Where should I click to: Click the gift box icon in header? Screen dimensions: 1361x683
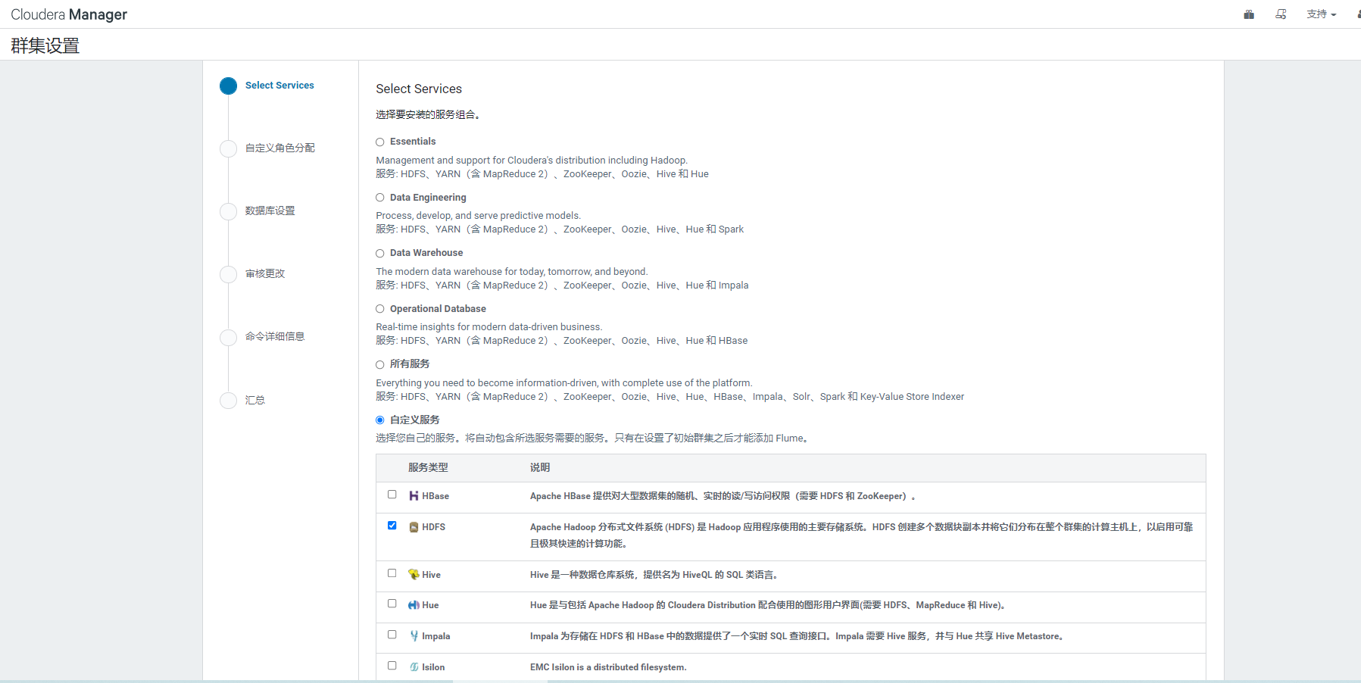point(1249,14)
